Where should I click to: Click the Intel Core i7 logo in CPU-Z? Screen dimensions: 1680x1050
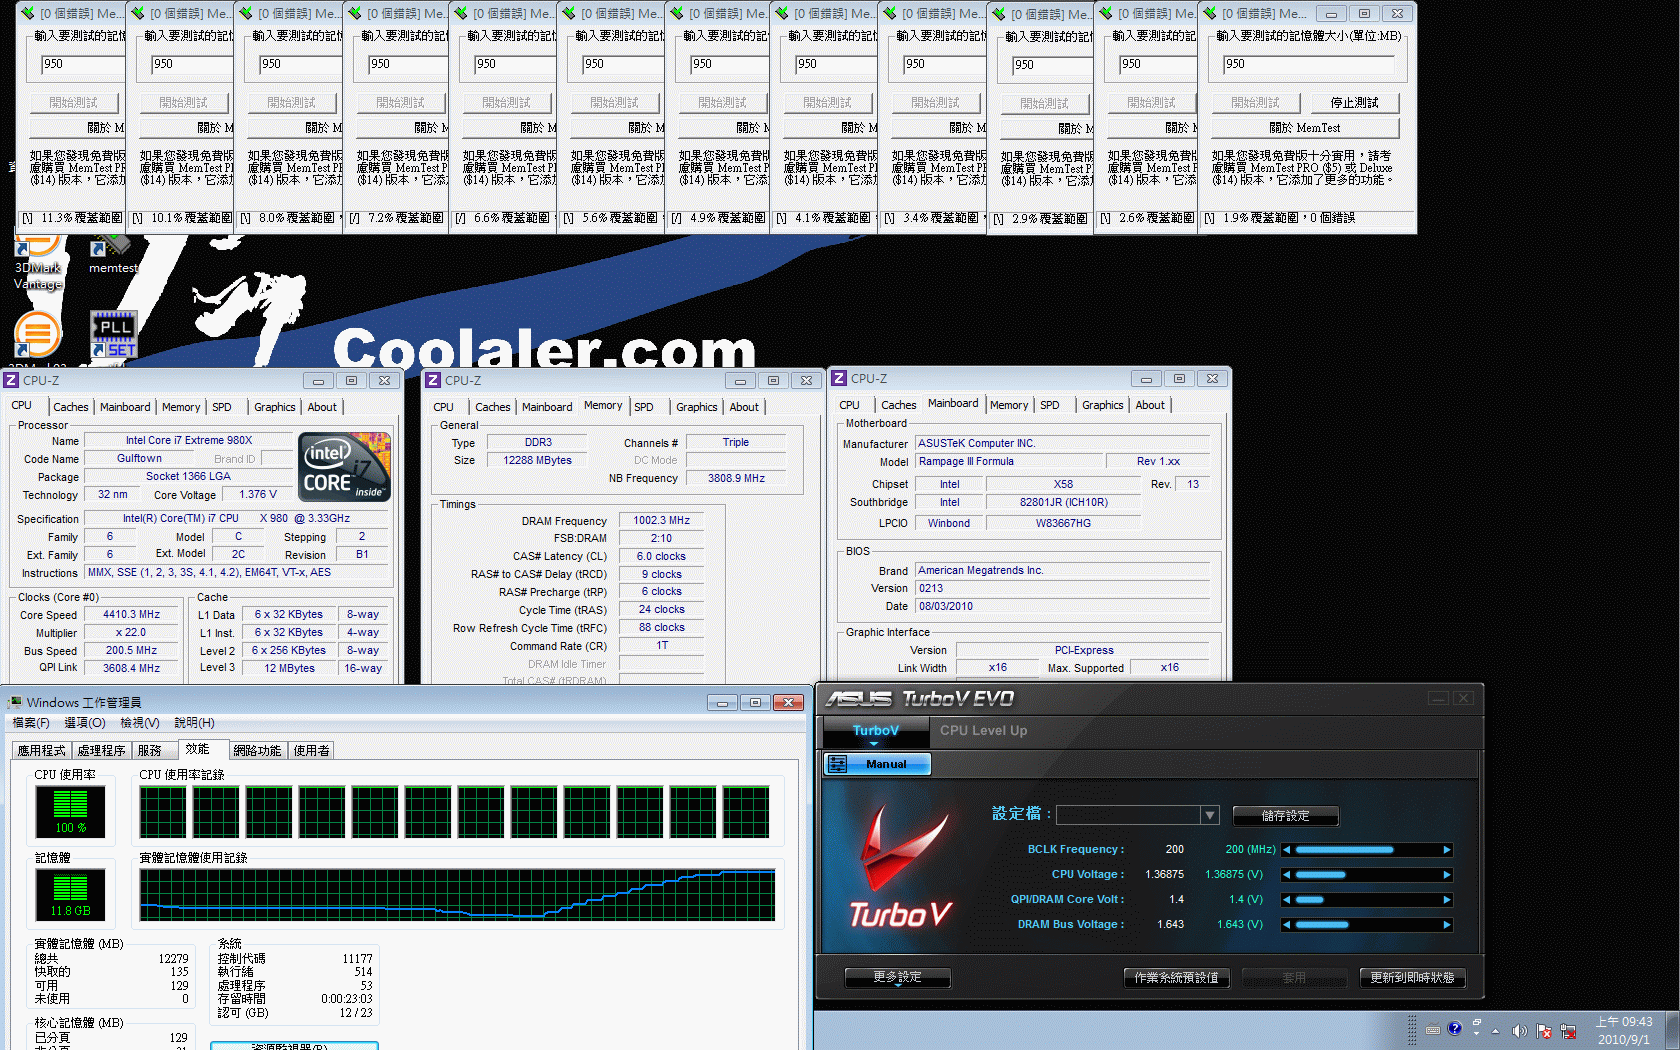346,466
